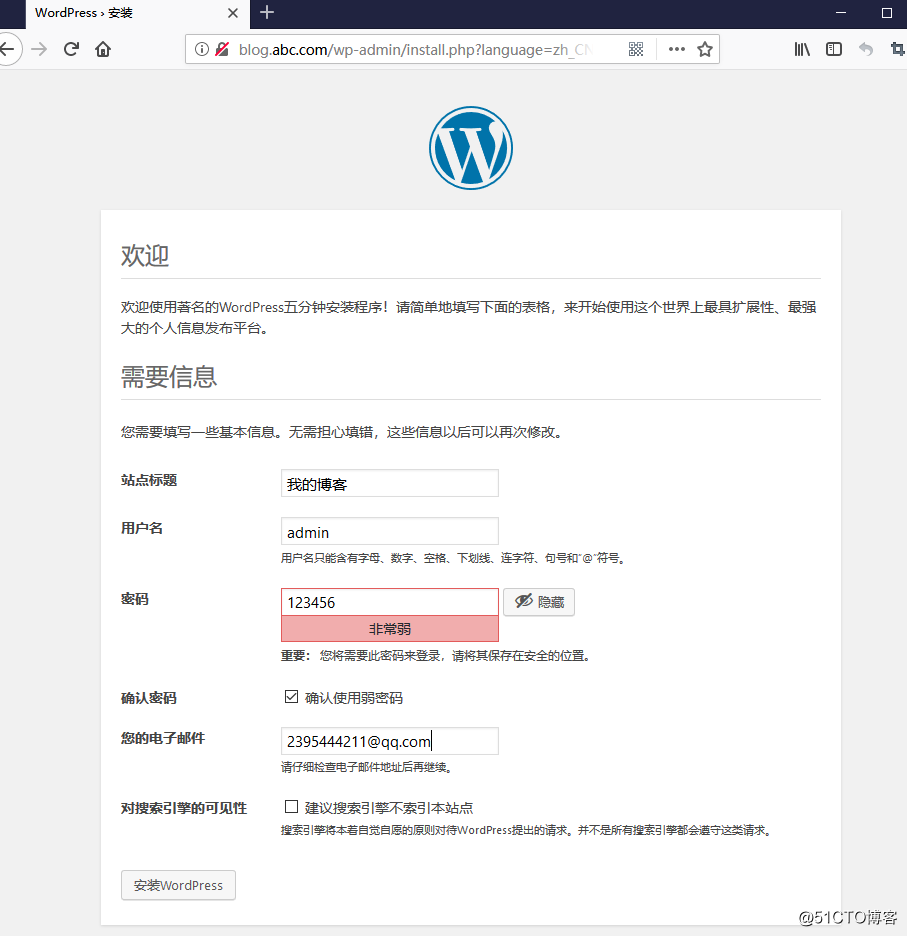Click the forward navigation arrow

39,49
